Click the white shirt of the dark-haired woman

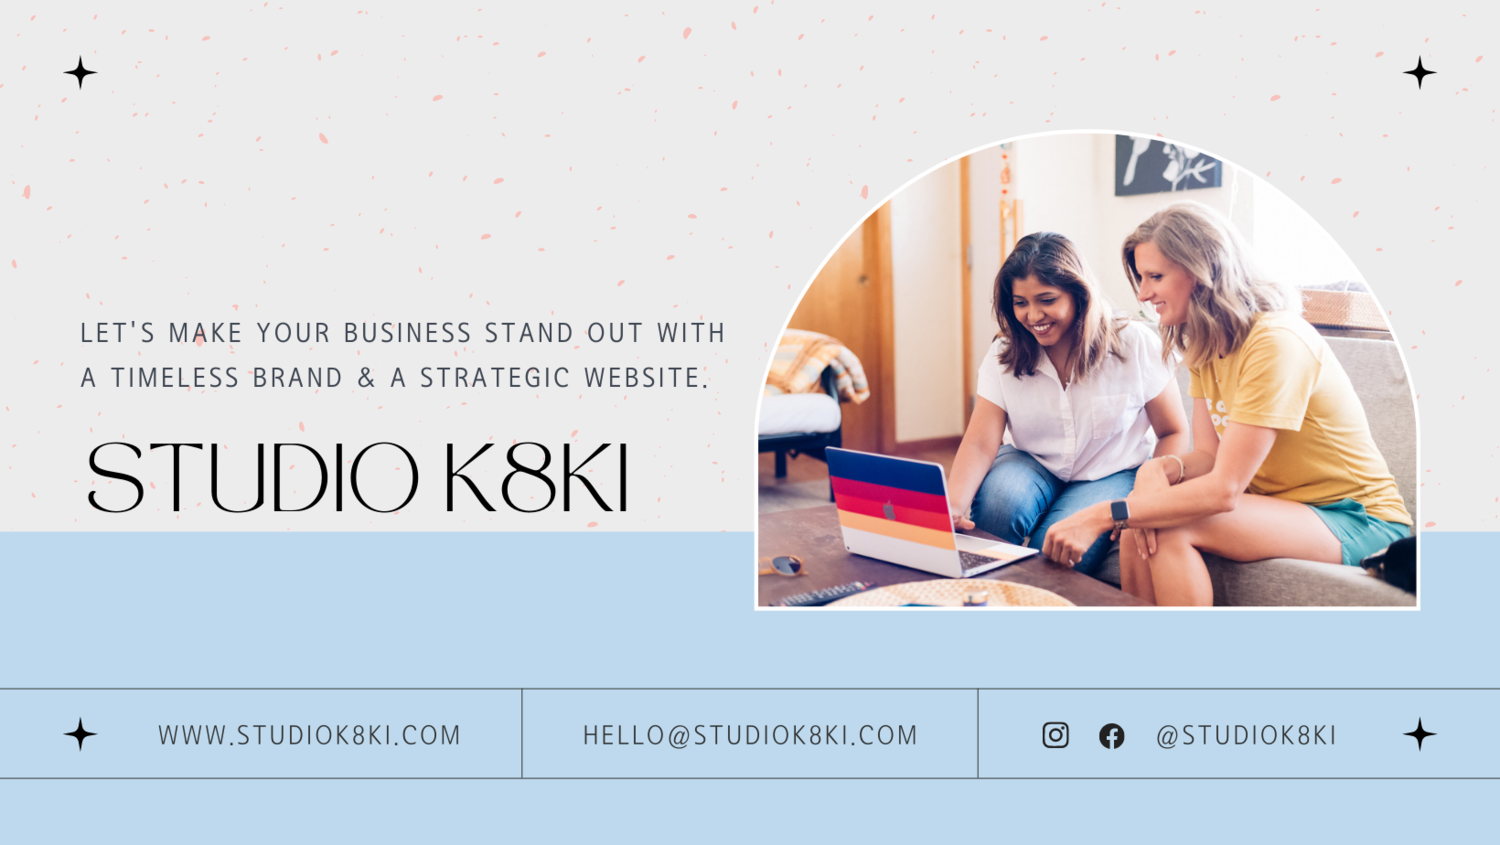click(x=1075, y=405)
